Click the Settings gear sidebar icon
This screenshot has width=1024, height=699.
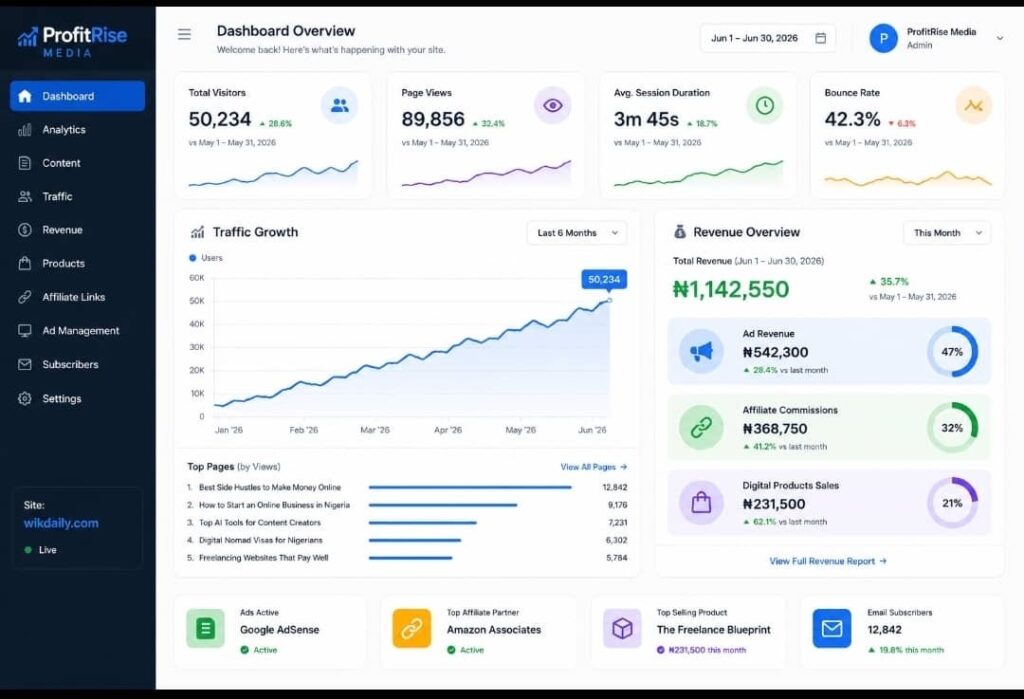click(x=25, y=398)
